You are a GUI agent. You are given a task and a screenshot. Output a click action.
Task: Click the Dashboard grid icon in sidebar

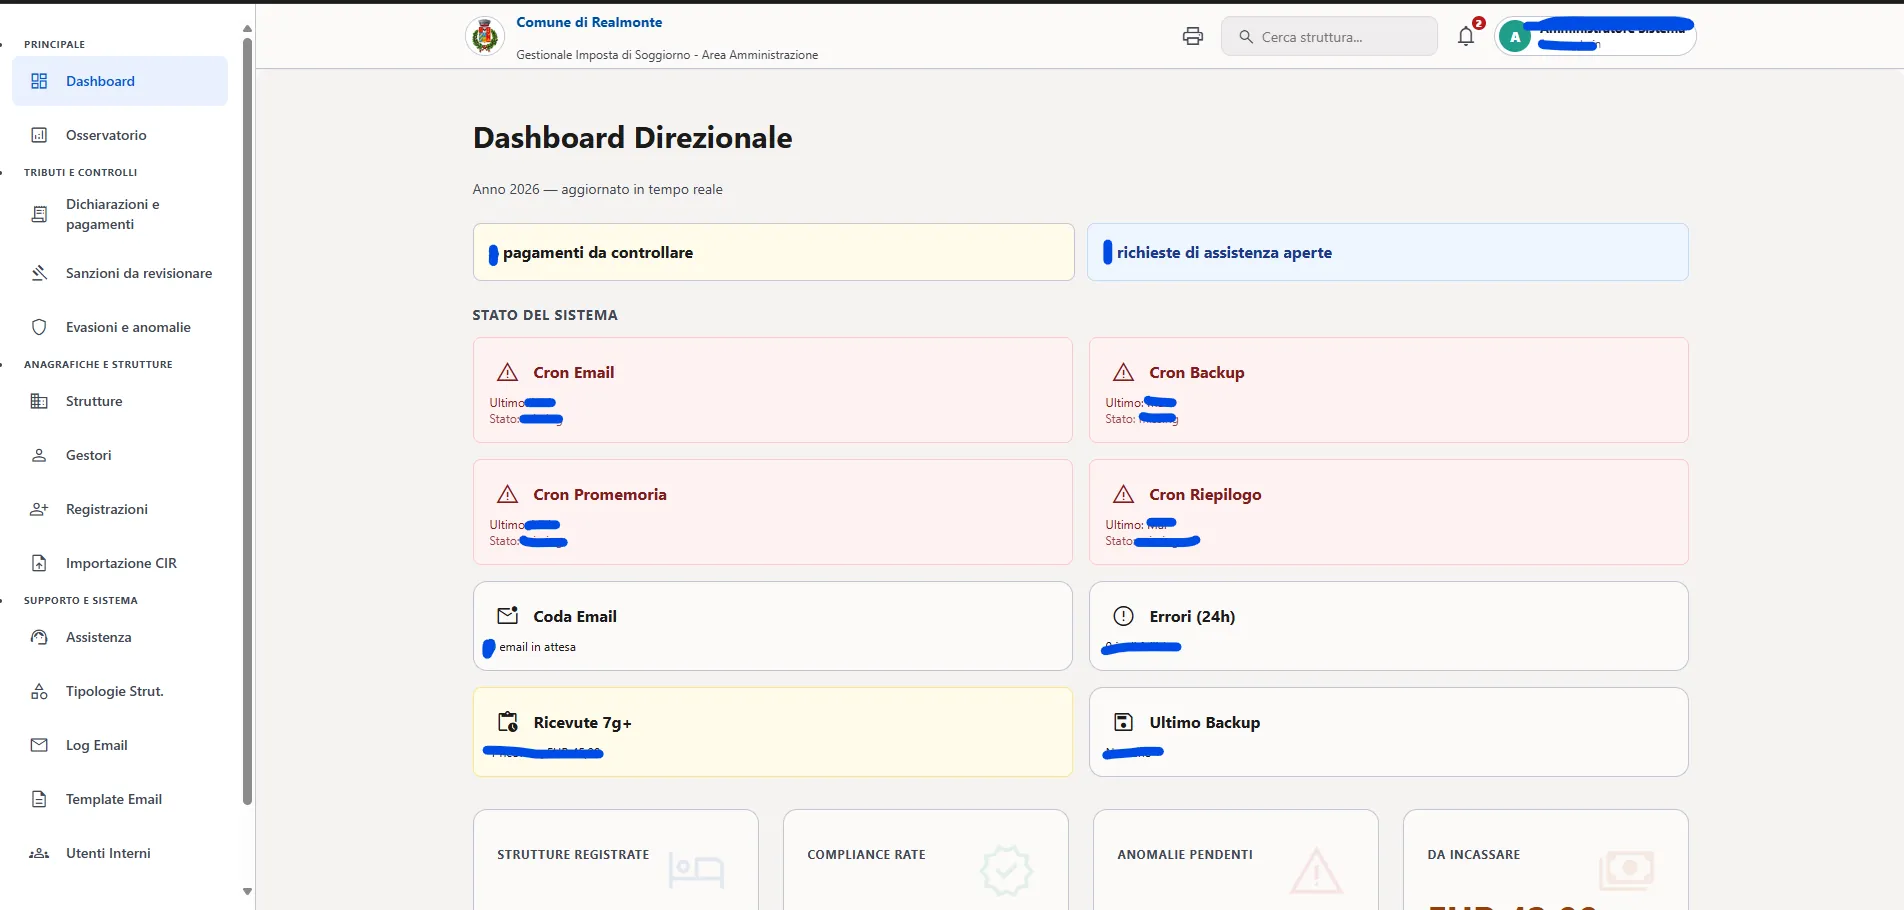[x=39, y=81]
